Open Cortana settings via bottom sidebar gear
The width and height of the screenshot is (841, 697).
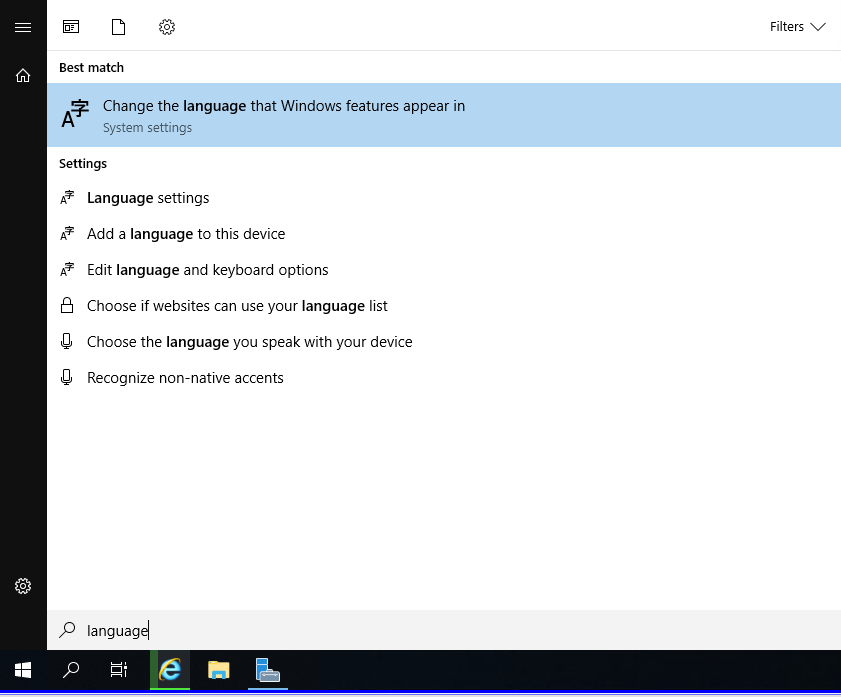[23, 586]
